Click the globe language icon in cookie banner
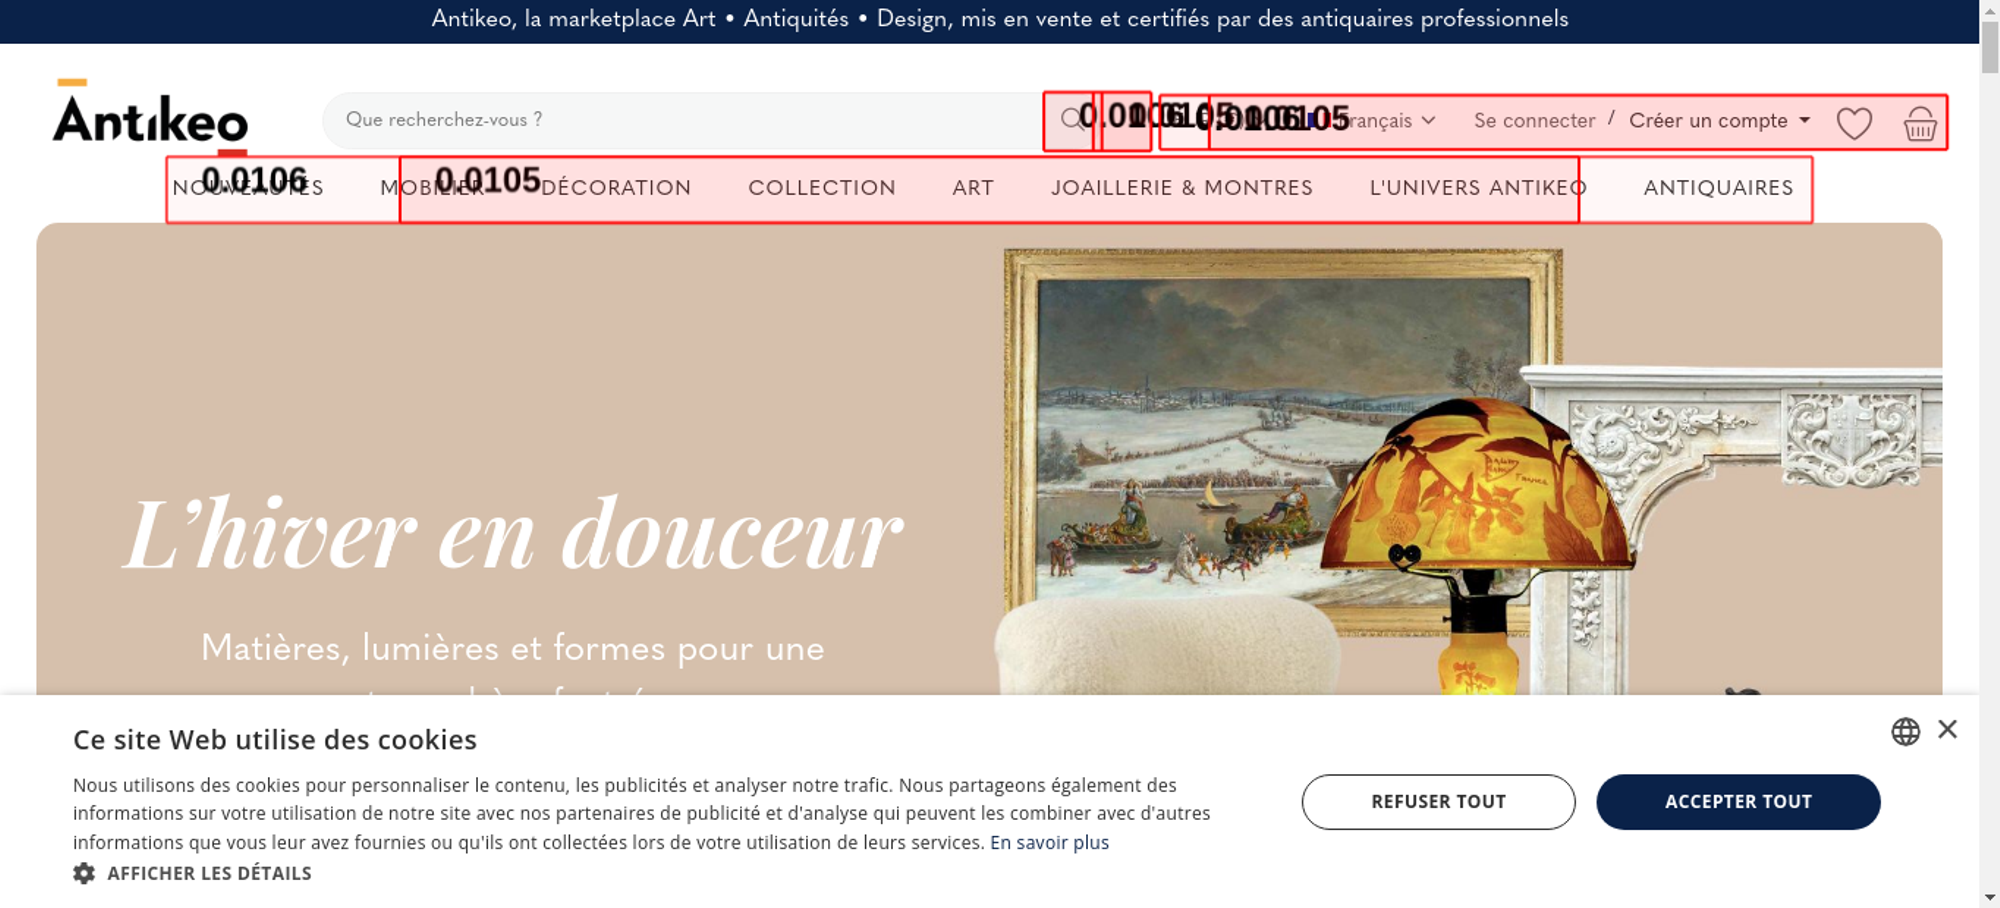 [x=1905, y=731]
